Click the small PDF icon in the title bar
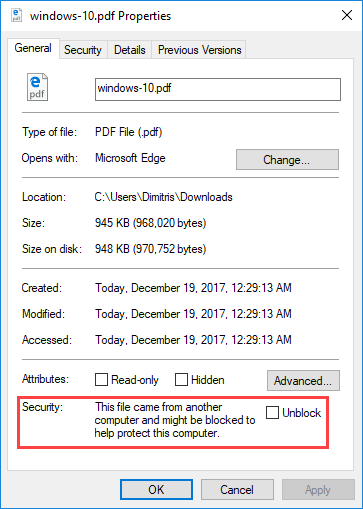Image resolution: width=363 pixels, height=509 pixels. 16,15
